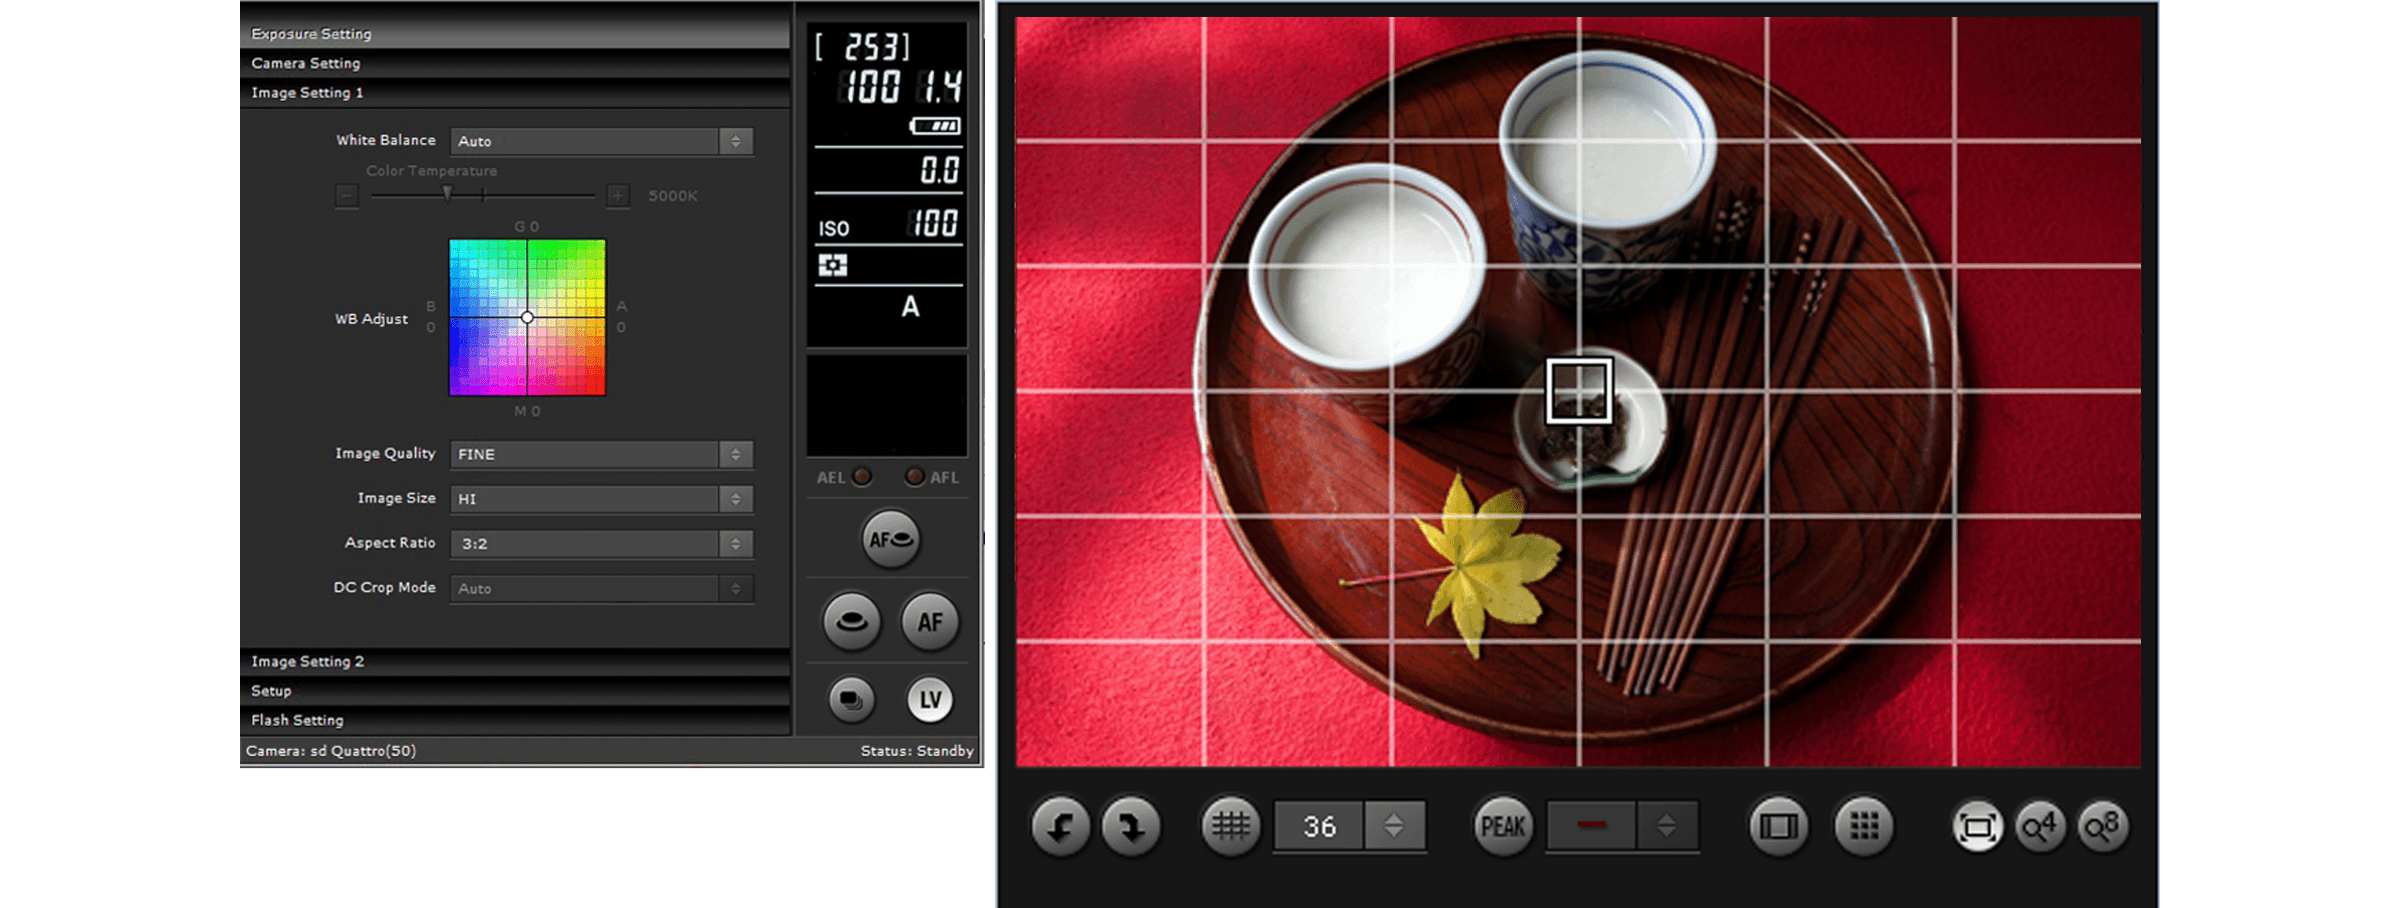The height and width of the screenshot is (908, 2400).
Task: Rotate the live view image counterclockwise
Action: 1060,827
